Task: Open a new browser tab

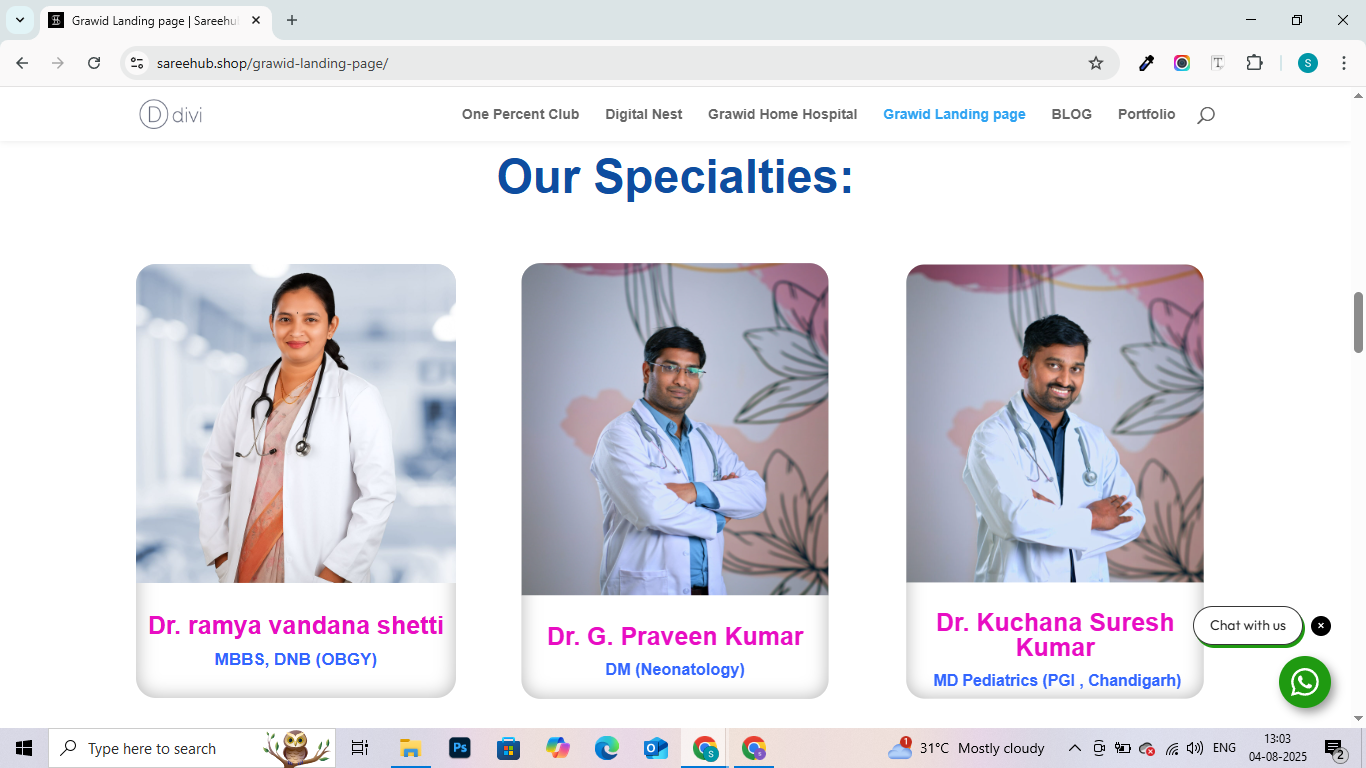Action: point(292,20)
